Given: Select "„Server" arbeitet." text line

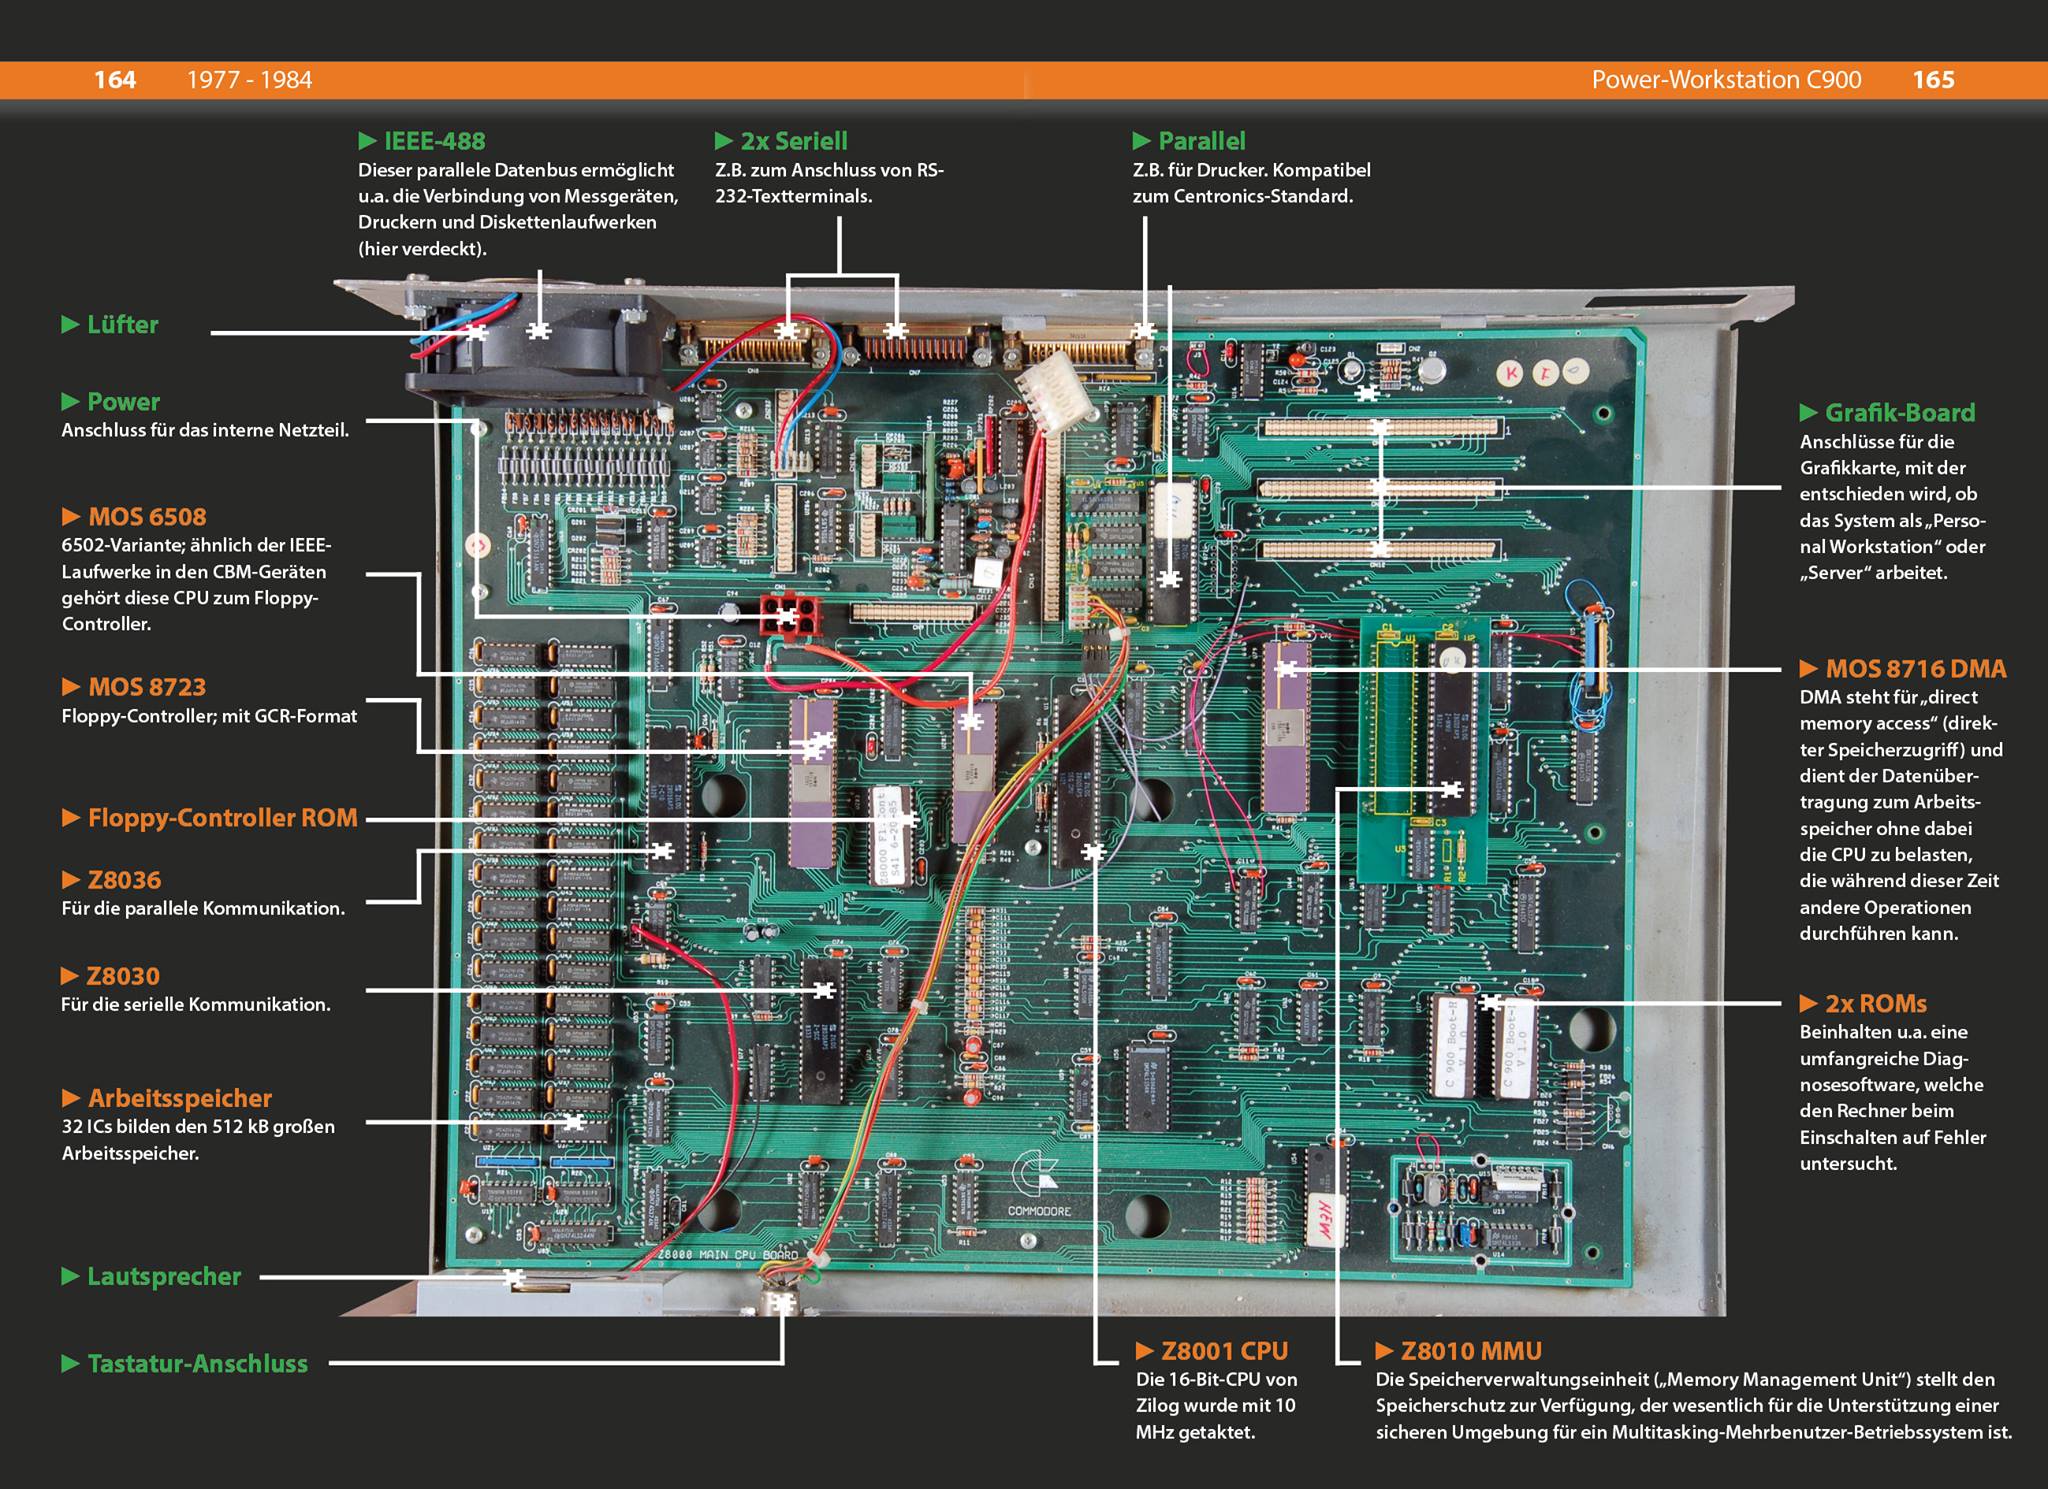Looking at the screenshot, I should 1873,573.
